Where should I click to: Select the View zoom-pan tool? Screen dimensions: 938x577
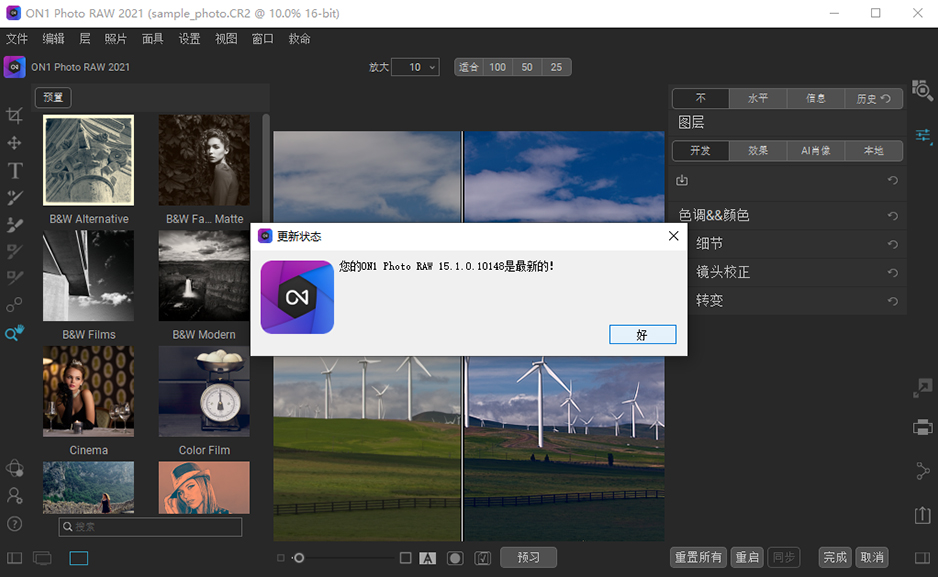[x=14, y=332]
